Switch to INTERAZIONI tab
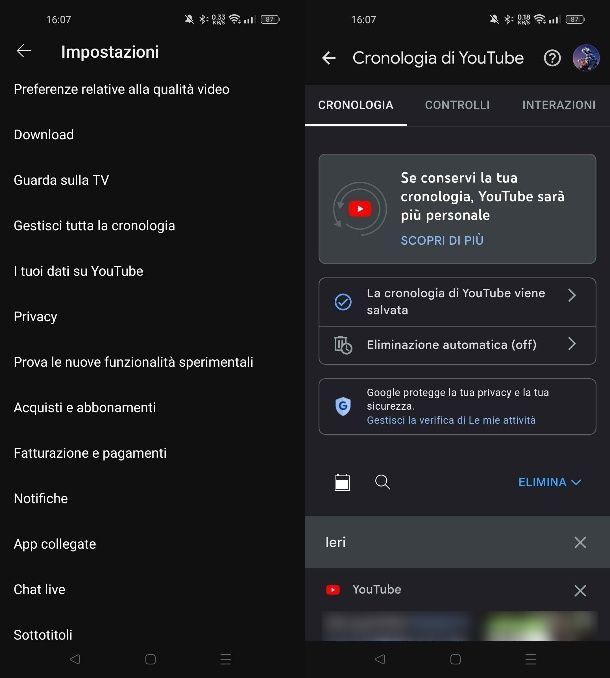Image resolution: width=610 pixels, height=678 pixels. click(559, 105)
